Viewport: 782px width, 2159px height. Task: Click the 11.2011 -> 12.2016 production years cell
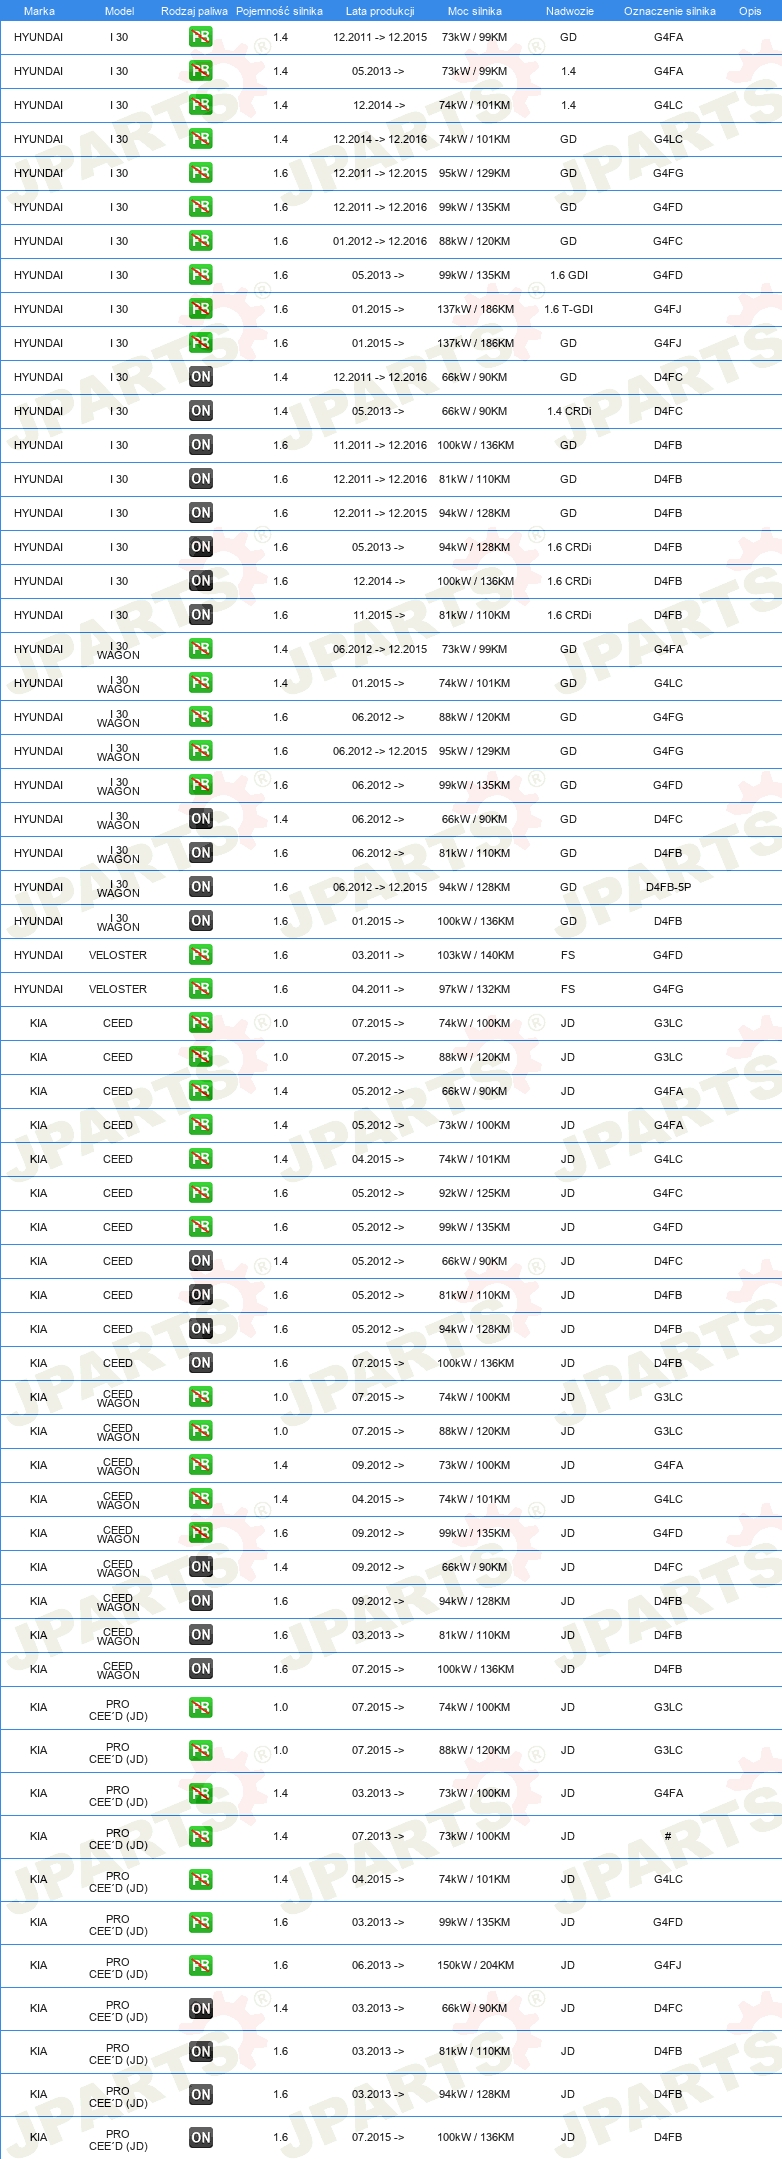(380, 445)
